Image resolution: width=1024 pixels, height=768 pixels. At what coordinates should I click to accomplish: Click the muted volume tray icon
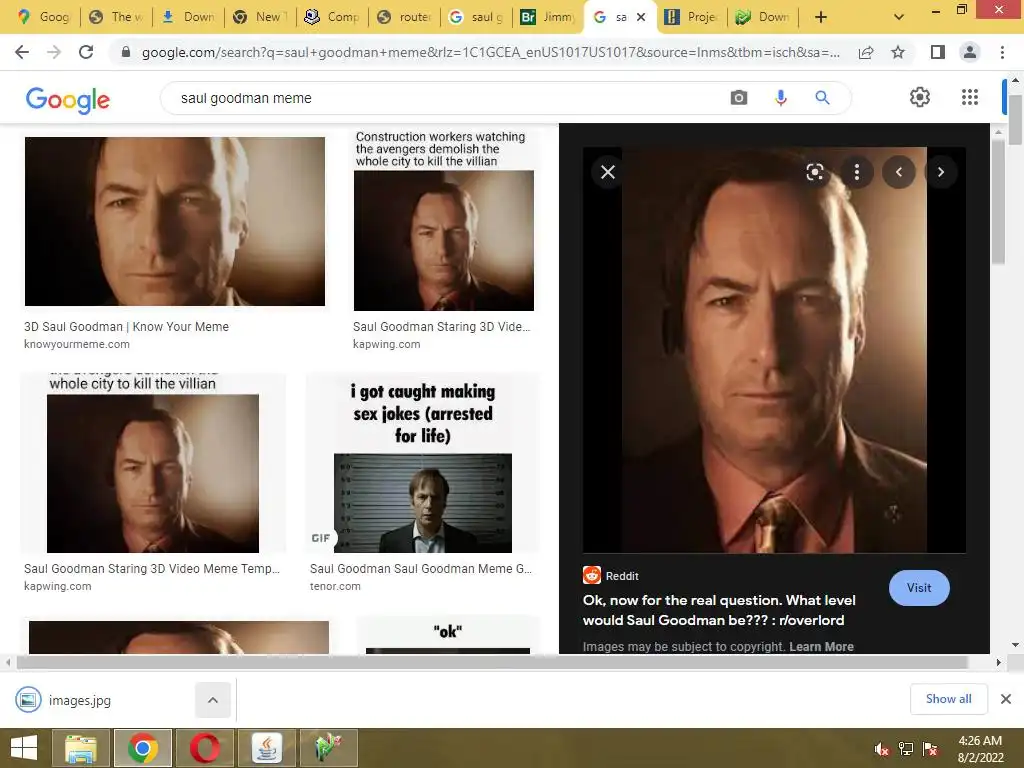(882, 749)
